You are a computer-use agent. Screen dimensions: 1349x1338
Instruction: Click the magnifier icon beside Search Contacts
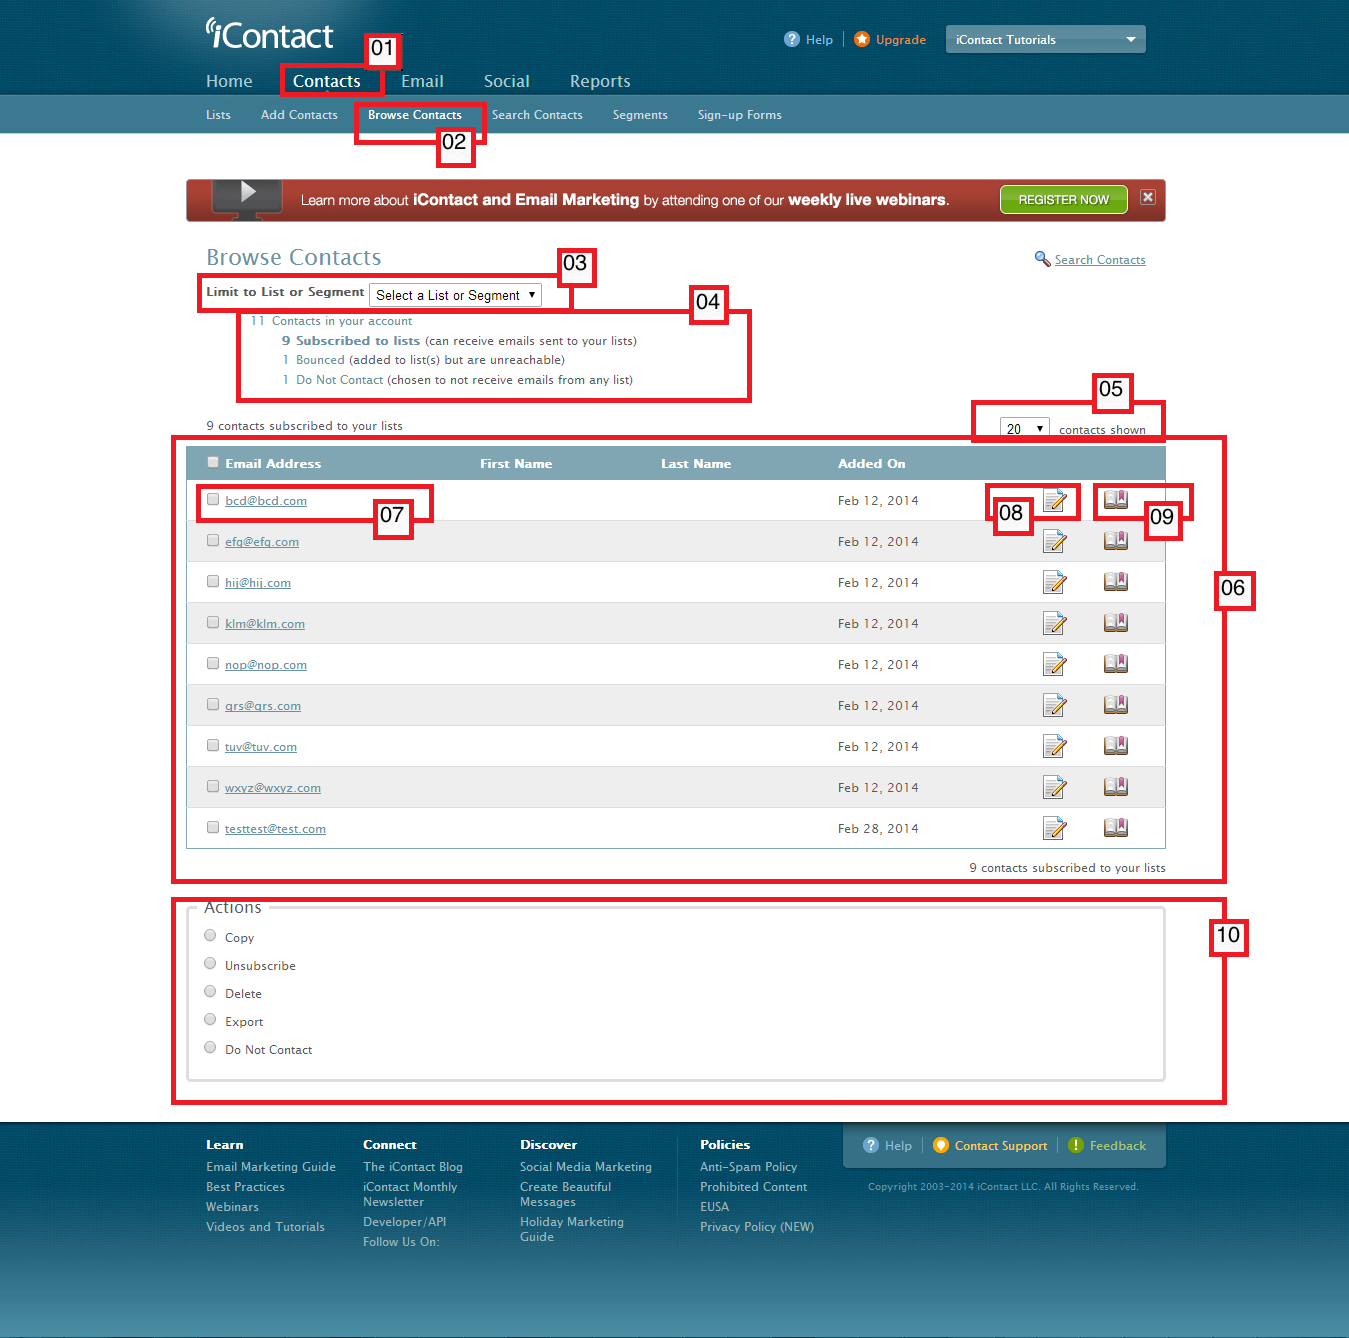(x=1042, y=259)
